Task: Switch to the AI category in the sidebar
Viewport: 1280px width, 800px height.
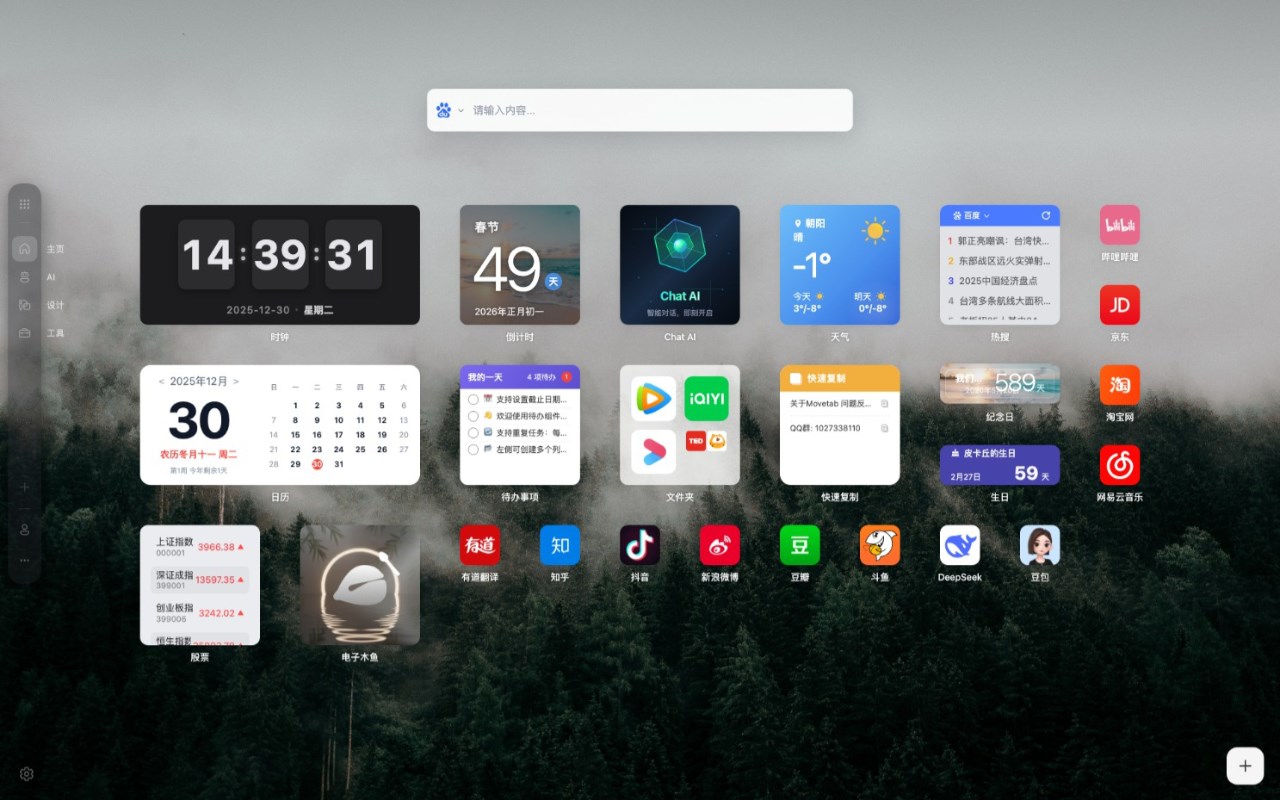Action: tap(25, 276)
